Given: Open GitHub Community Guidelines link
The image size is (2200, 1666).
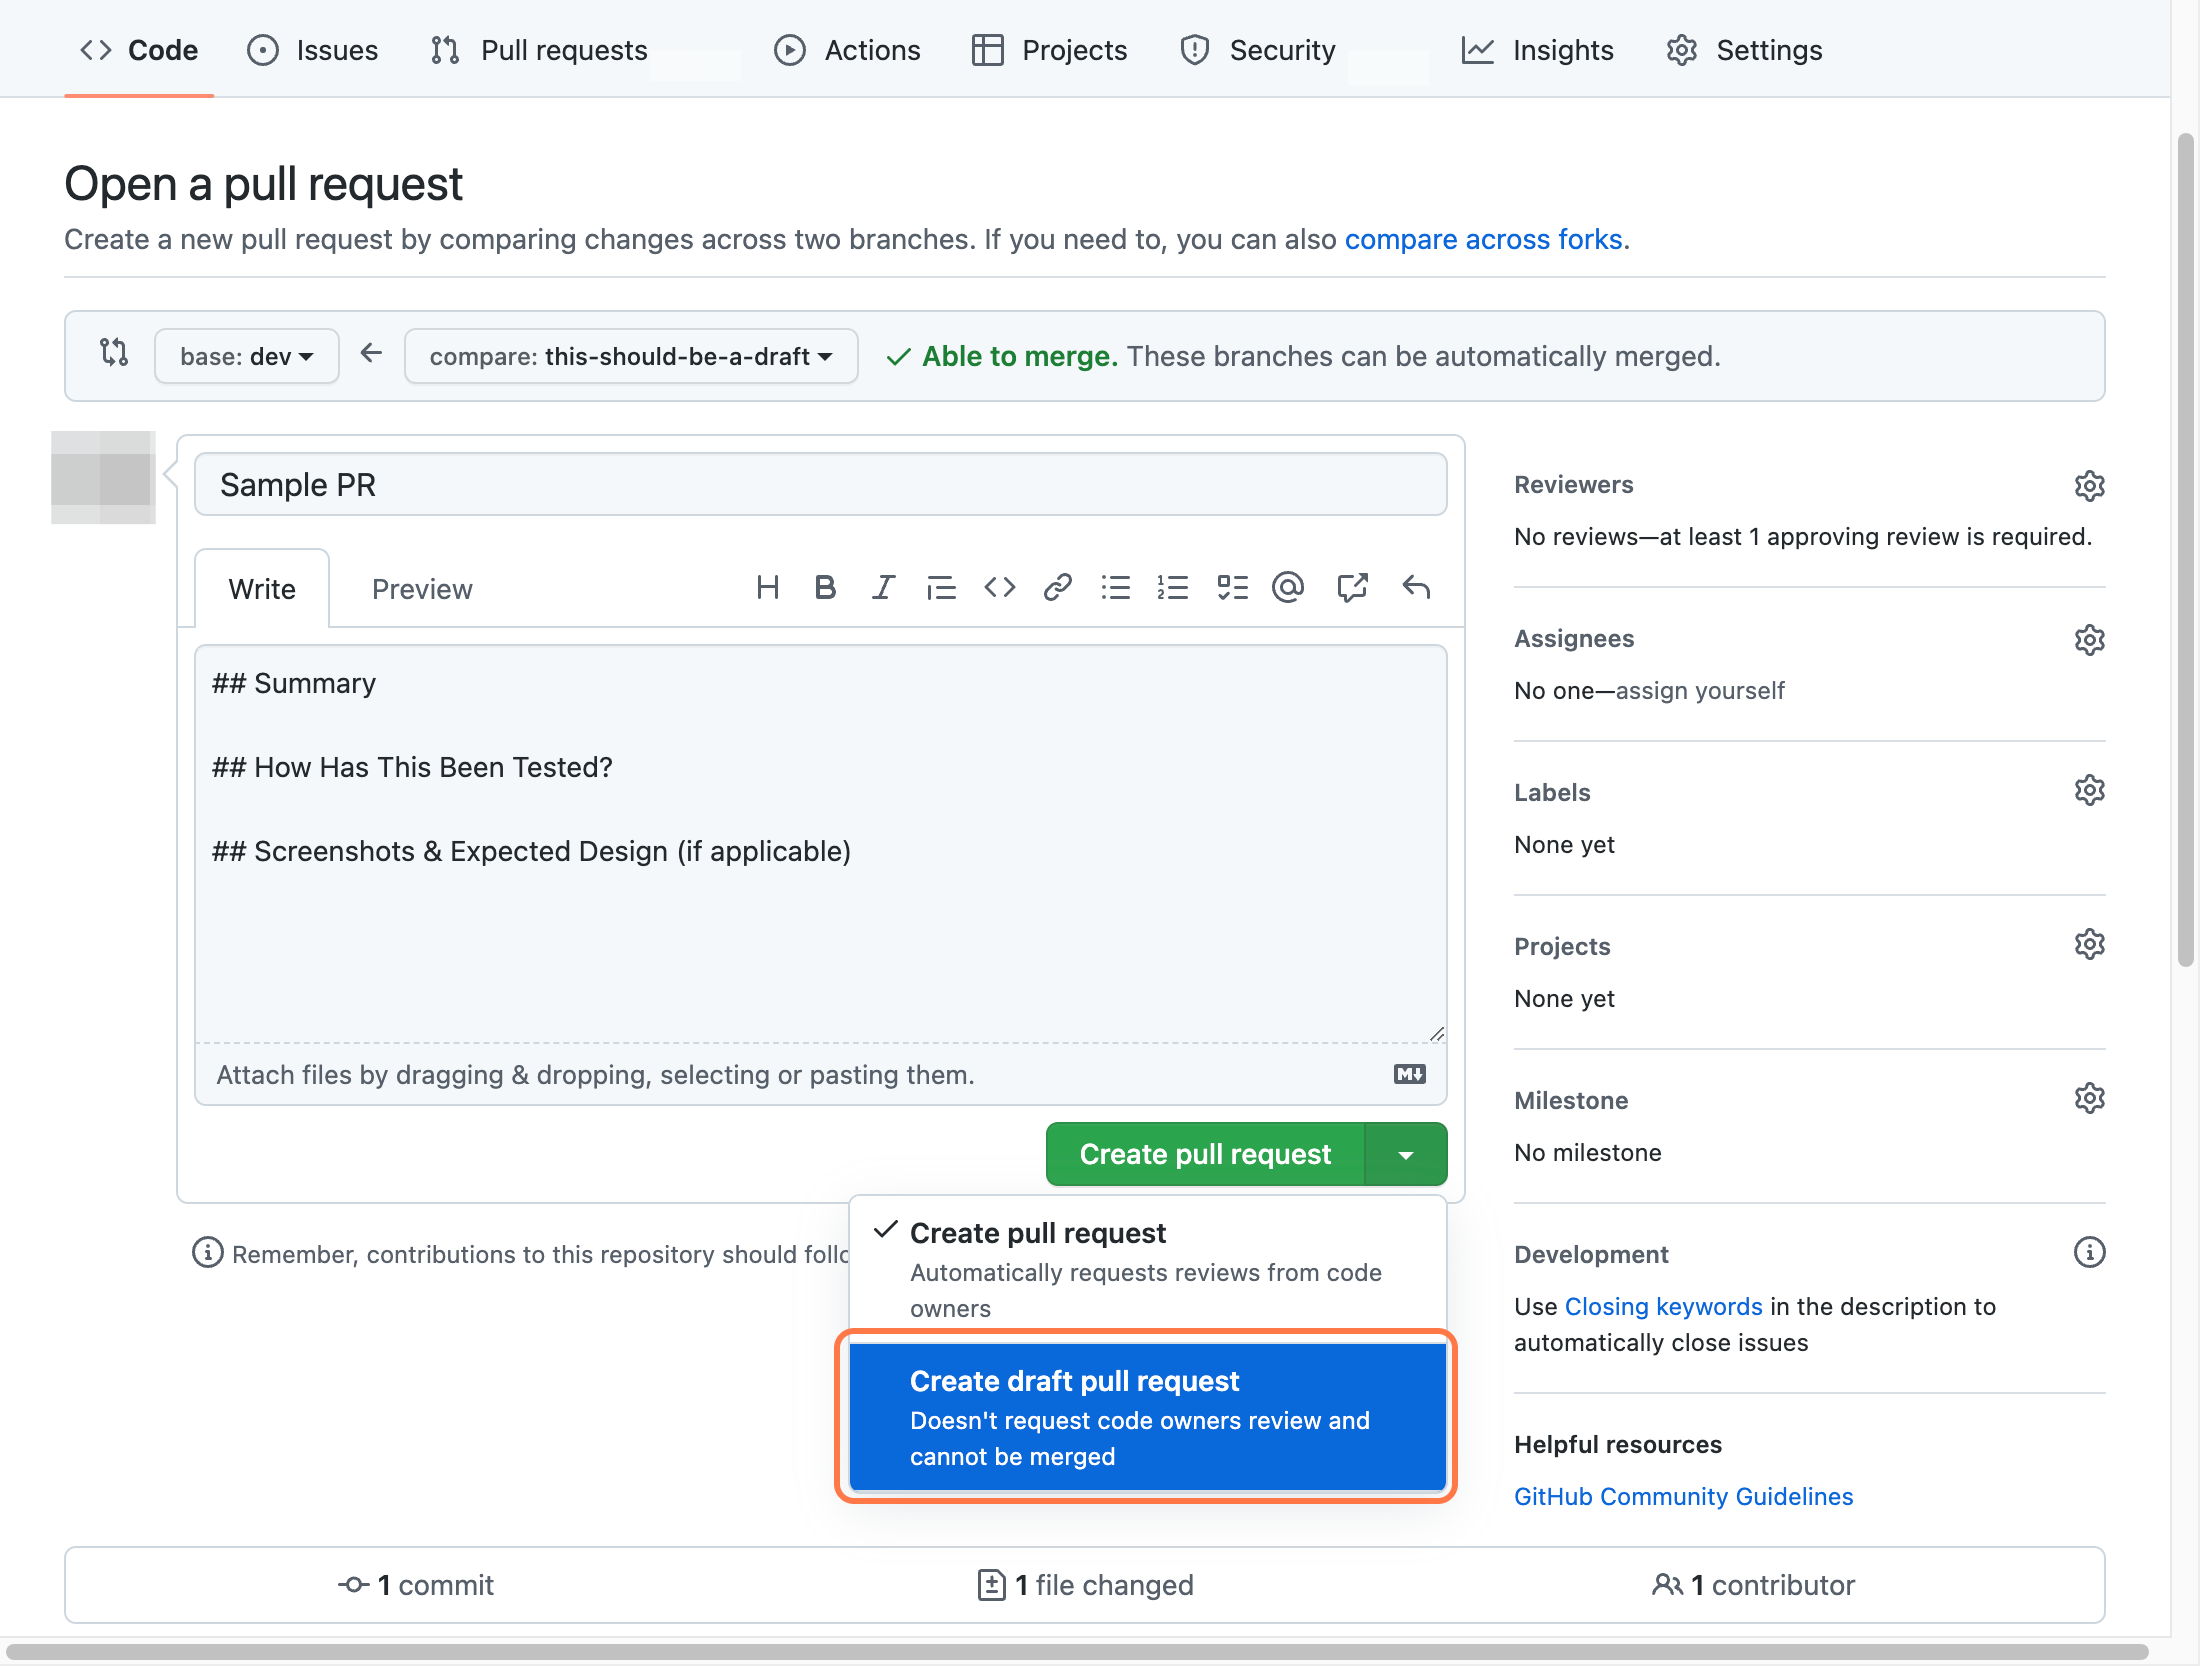Looking at the screenshot, I should (1683, 1497).
